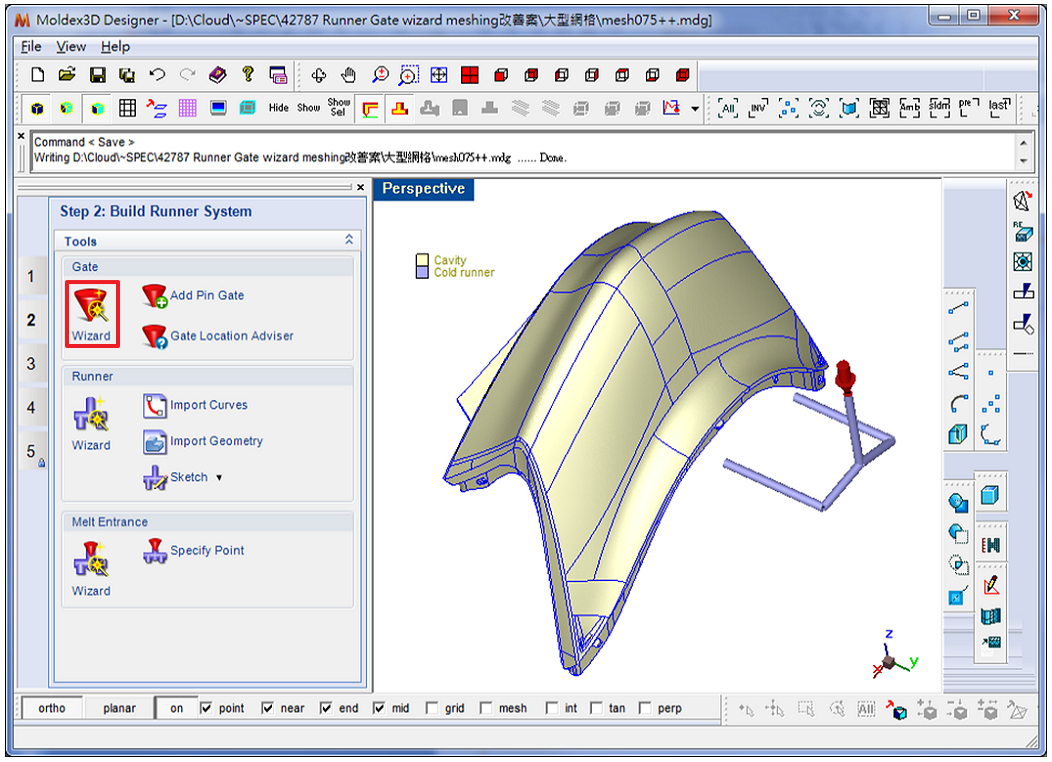Click Specify Point for melt entrance
The height and width of the screenshot is (762, 1052).
coord(193,551)
